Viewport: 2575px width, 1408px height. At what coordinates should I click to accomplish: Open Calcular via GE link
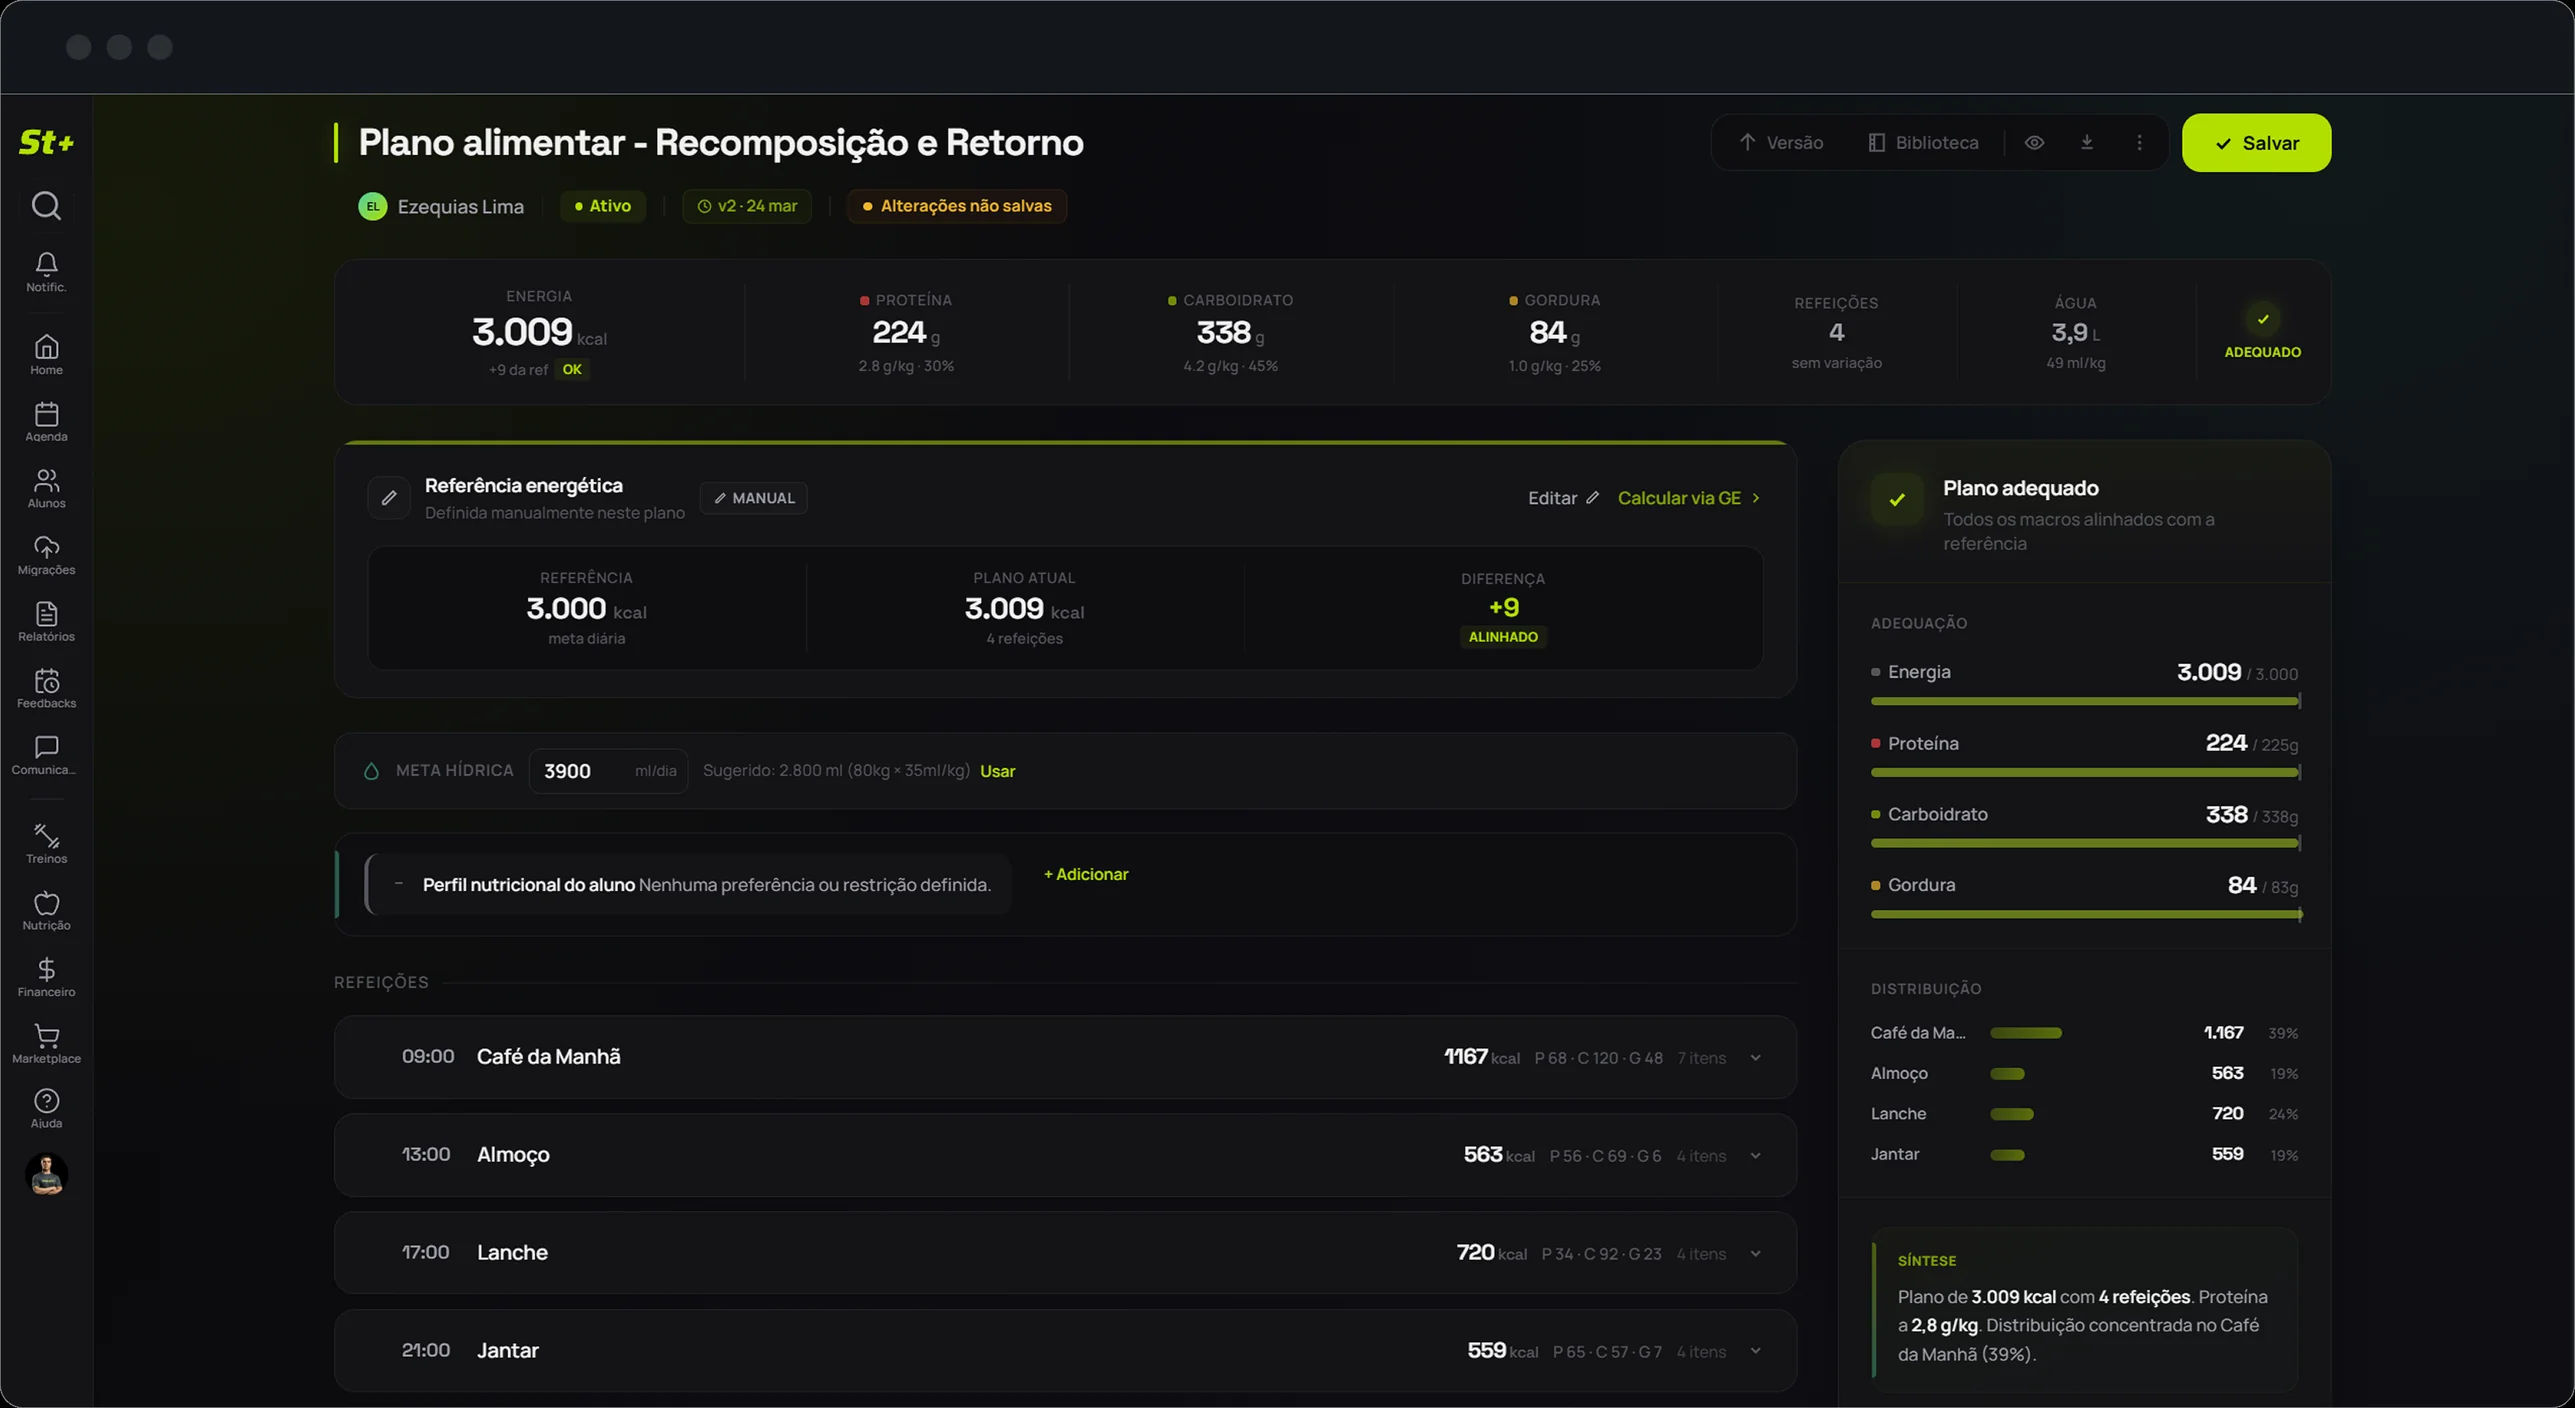(1689, 498)
